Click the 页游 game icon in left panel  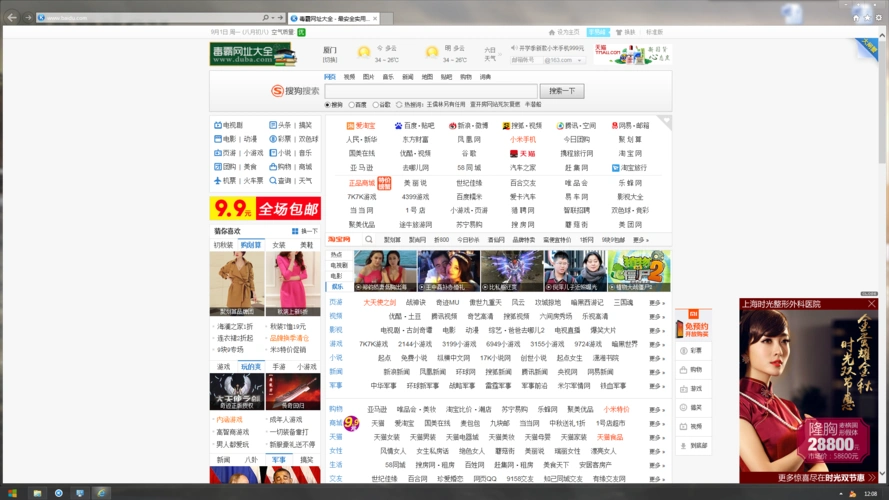point(218,153)
